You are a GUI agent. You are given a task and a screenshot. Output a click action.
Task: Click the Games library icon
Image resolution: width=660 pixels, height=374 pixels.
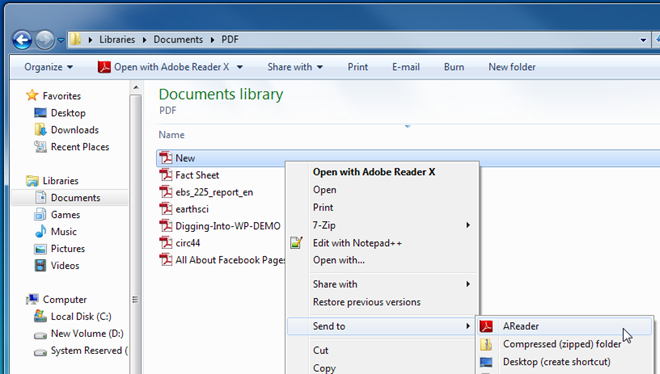tap(40, 214)
